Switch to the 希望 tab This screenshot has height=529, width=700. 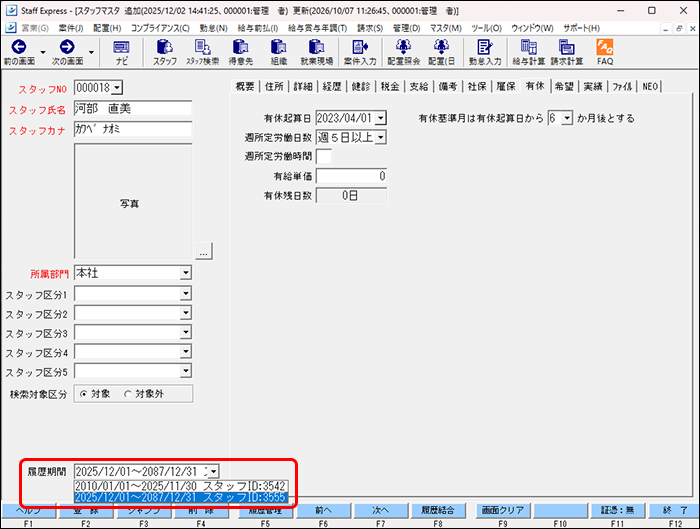click(x=564, y=86)
